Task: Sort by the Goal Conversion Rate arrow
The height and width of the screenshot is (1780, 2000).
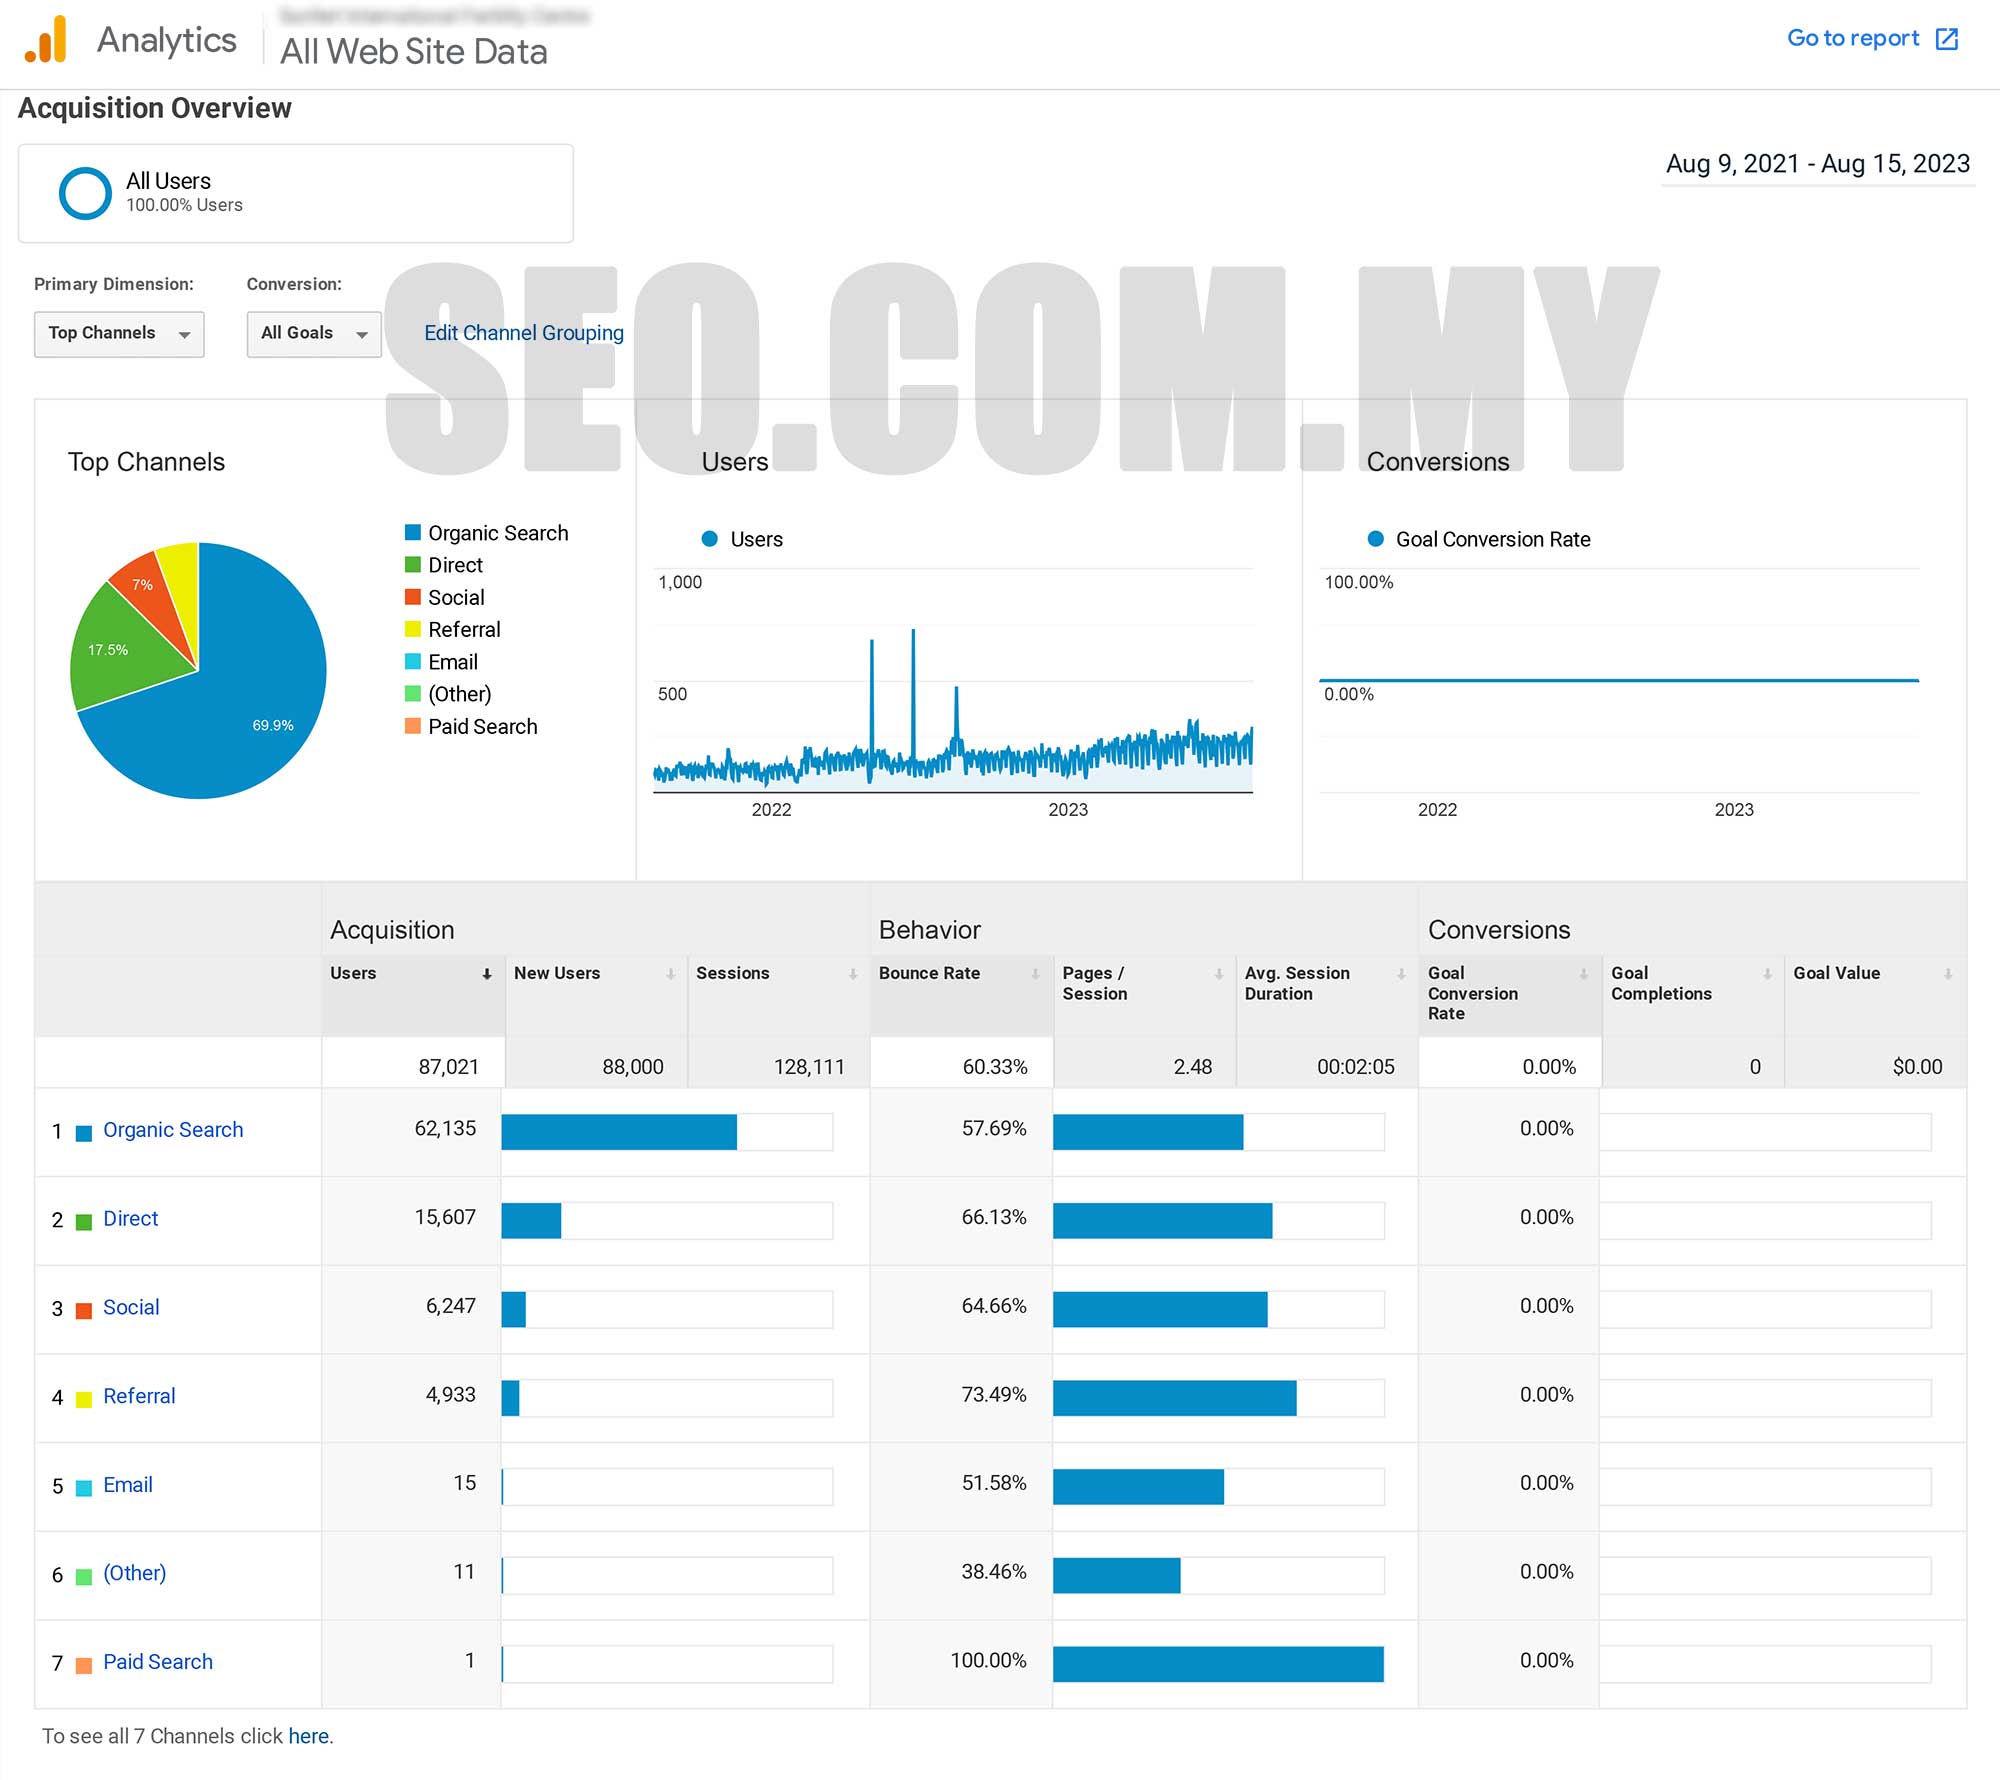Action: point(1583,974)
